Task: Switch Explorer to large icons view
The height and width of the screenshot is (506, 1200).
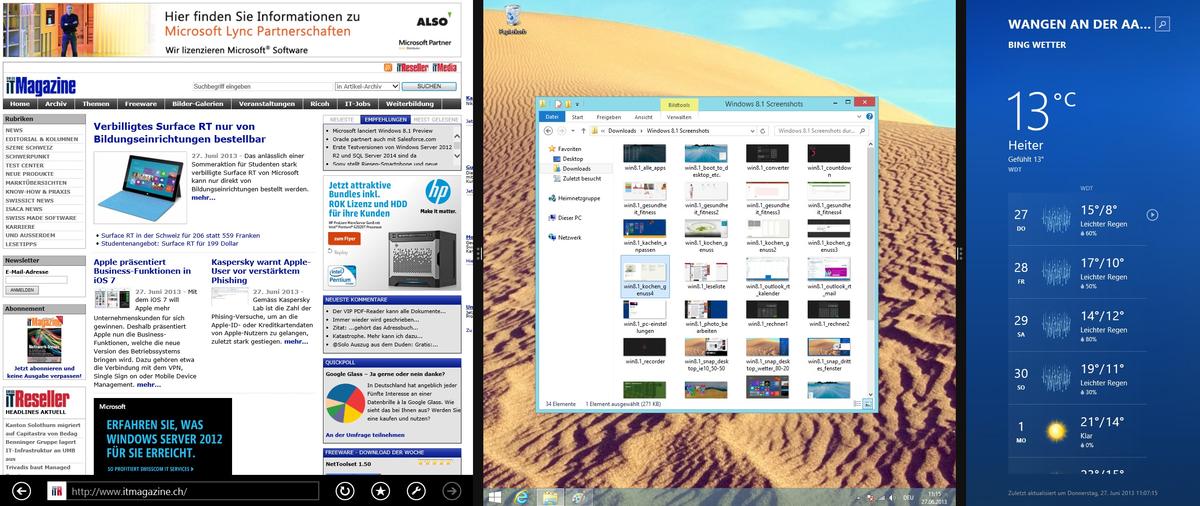Action: point(866,403)
